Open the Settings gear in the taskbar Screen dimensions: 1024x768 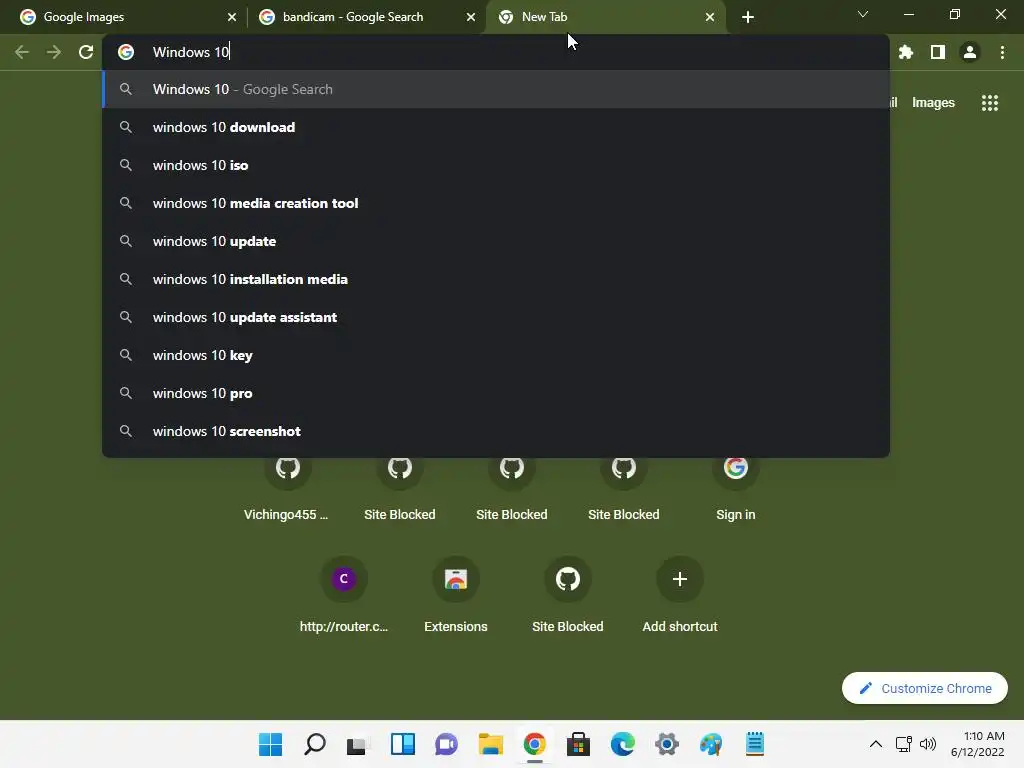[x=667, y=744]
